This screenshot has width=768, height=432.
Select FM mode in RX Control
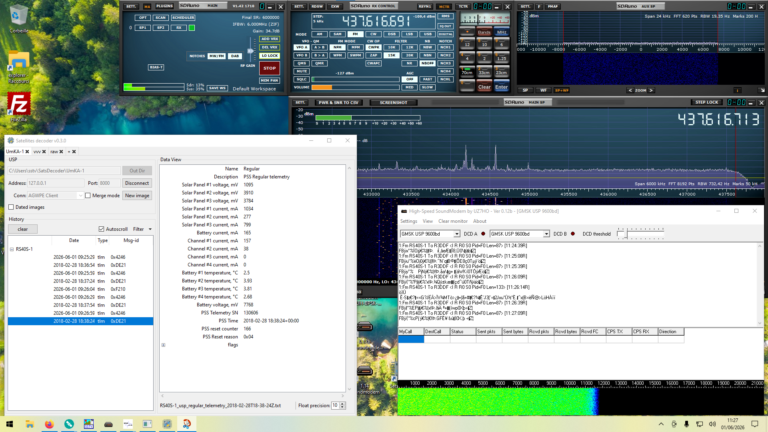click(x=355, y=34)
